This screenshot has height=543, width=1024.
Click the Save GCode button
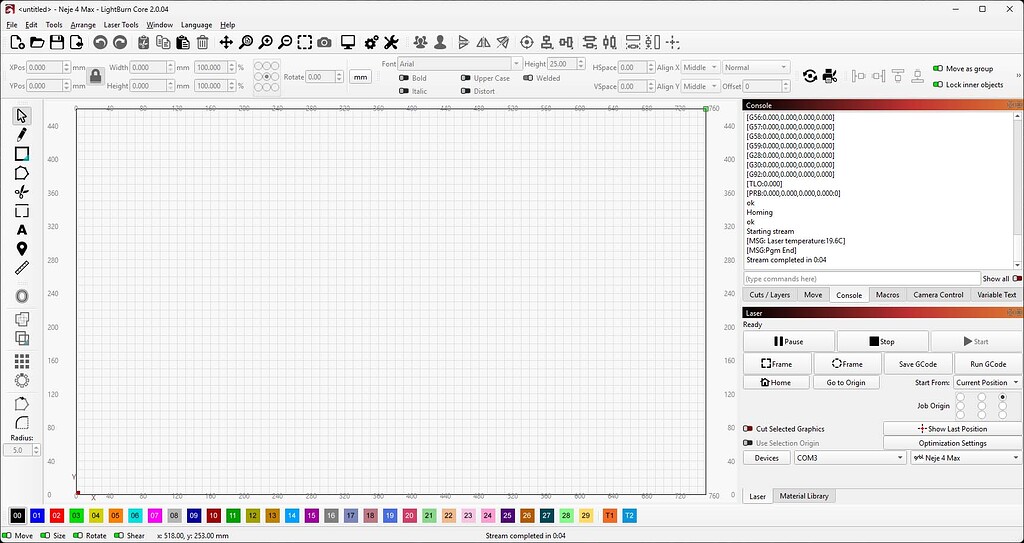tap(918, 364)
